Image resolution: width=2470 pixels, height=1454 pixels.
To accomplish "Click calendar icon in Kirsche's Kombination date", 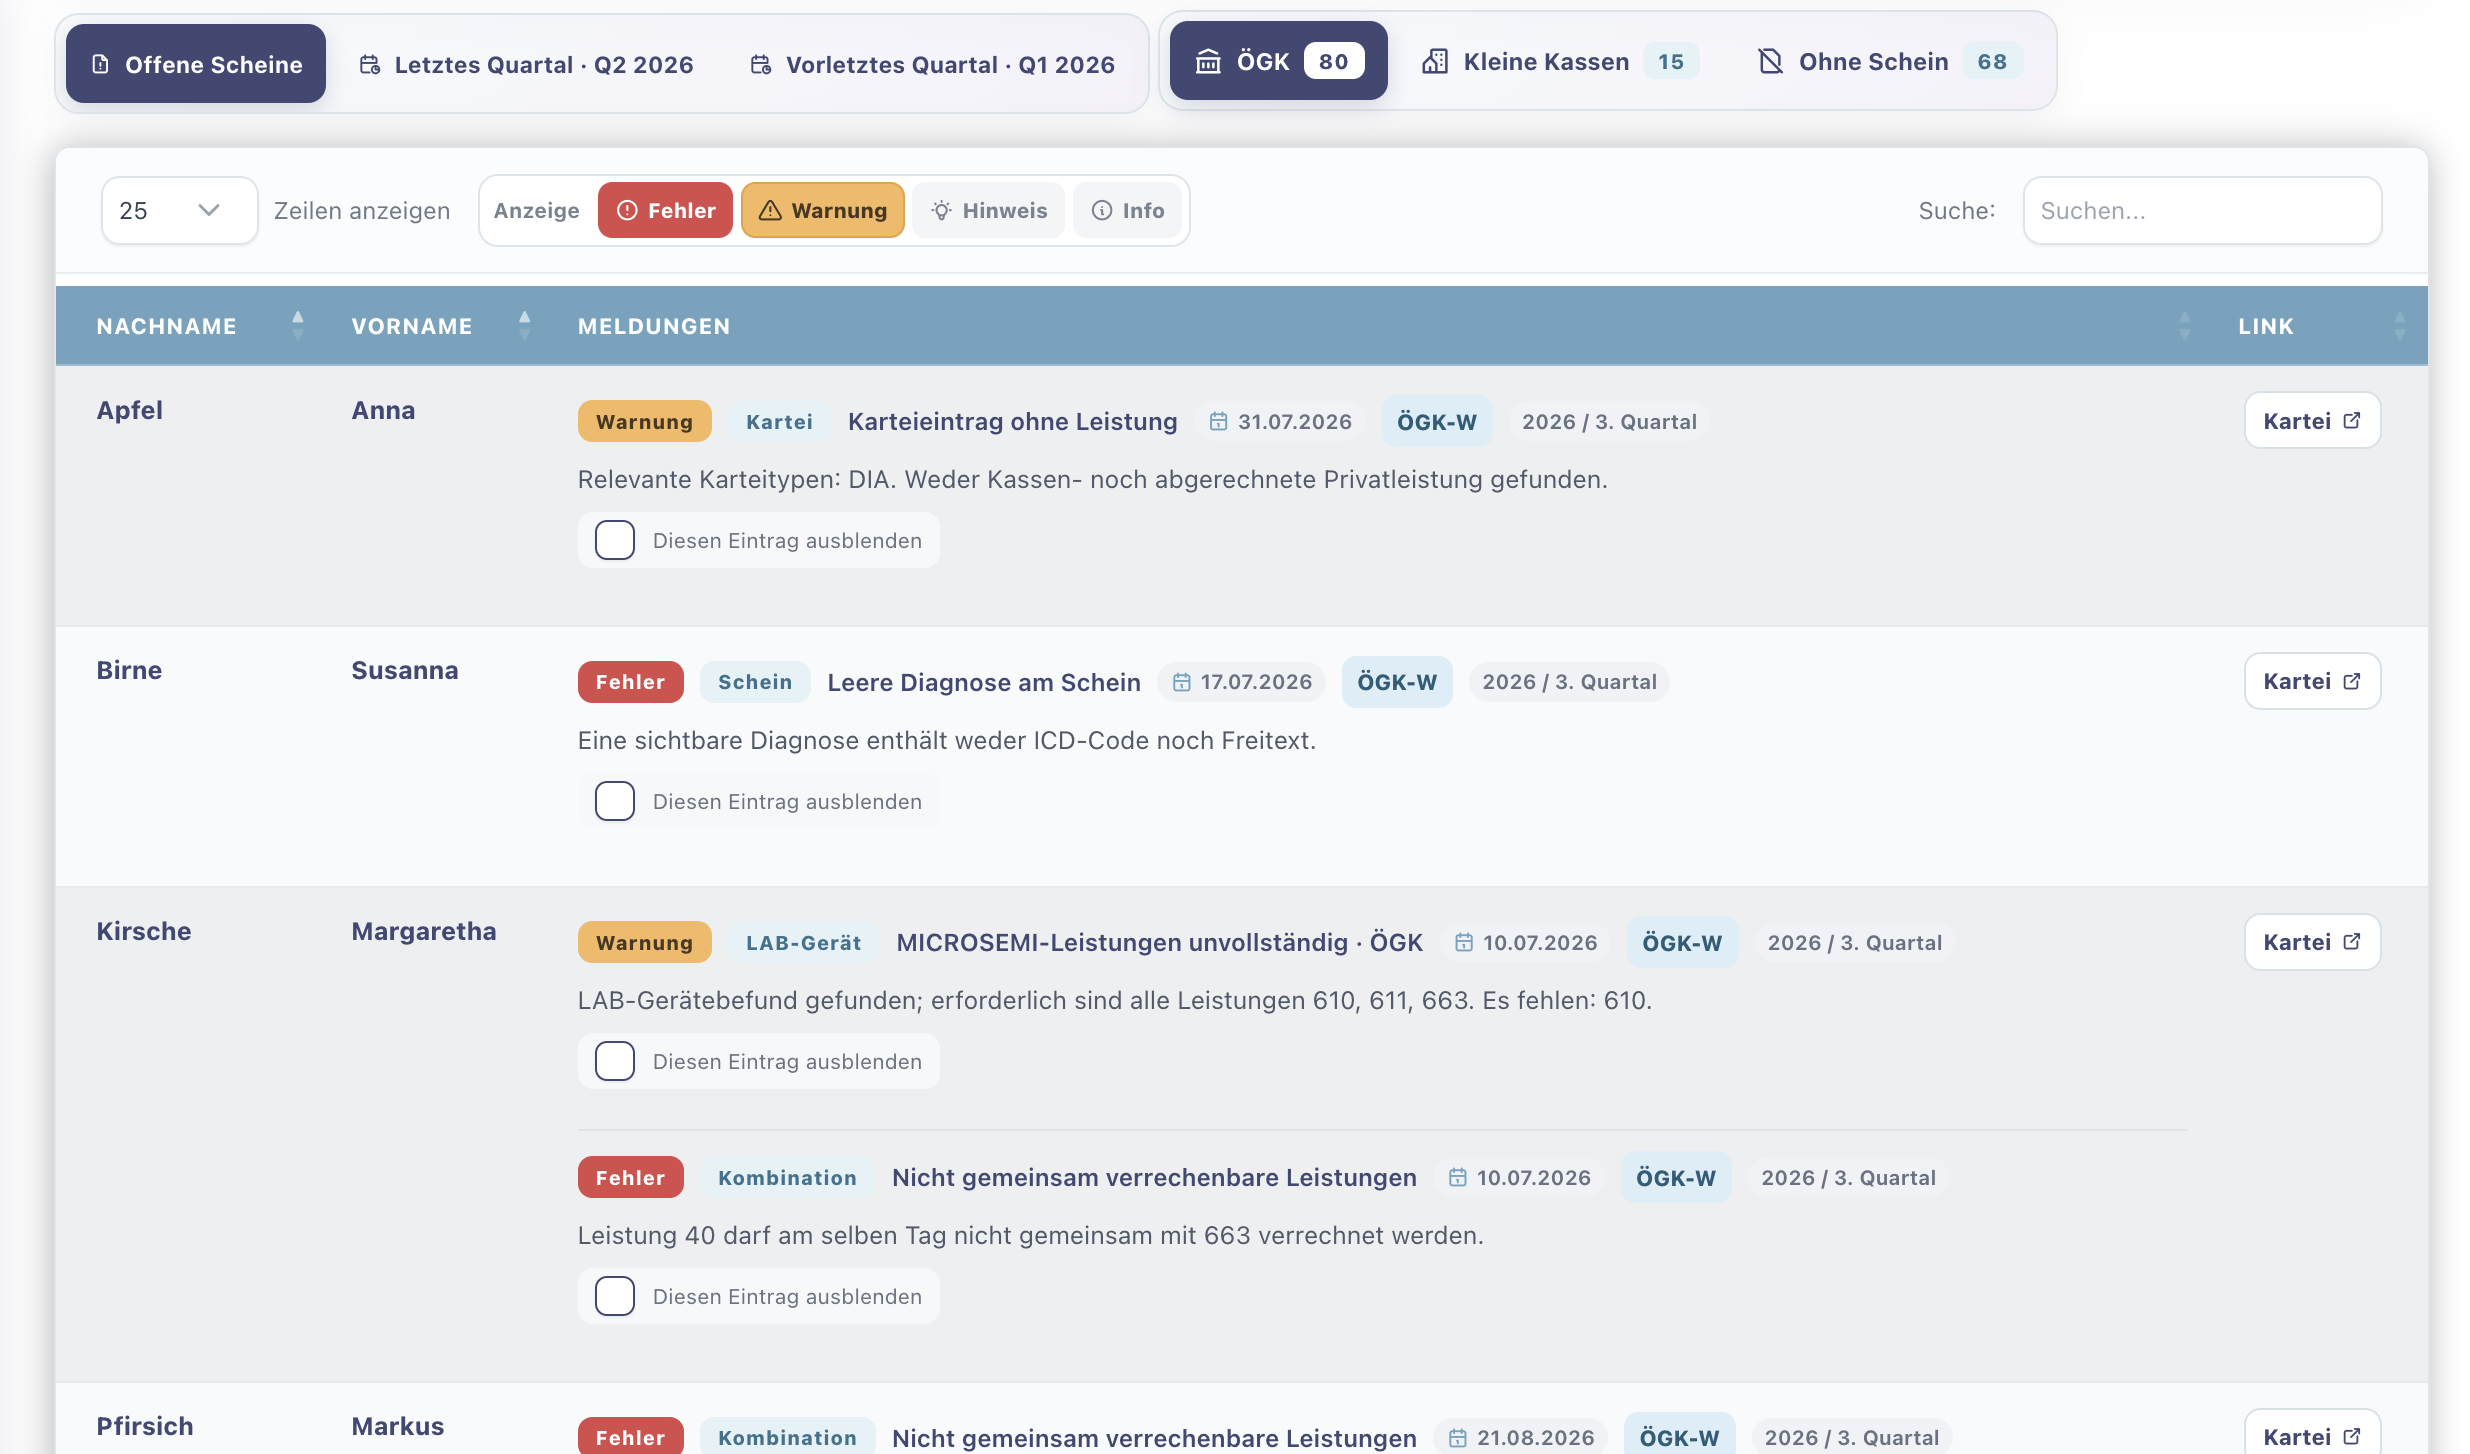I will coord(1457,1177).
